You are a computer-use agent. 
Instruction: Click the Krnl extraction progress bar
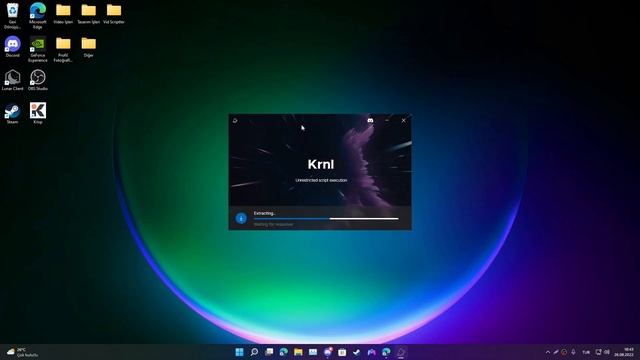click(x=326, y=219)
